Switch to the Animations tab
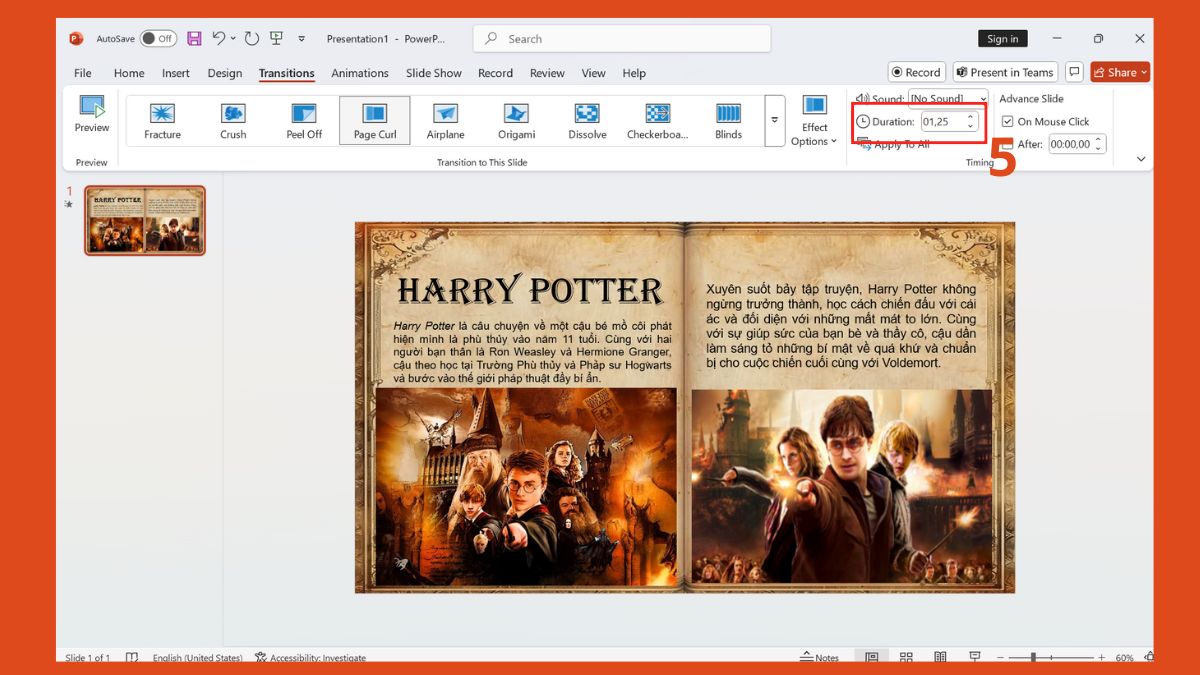The height and width of the screenshot is (675, 1200). point(360,72)
